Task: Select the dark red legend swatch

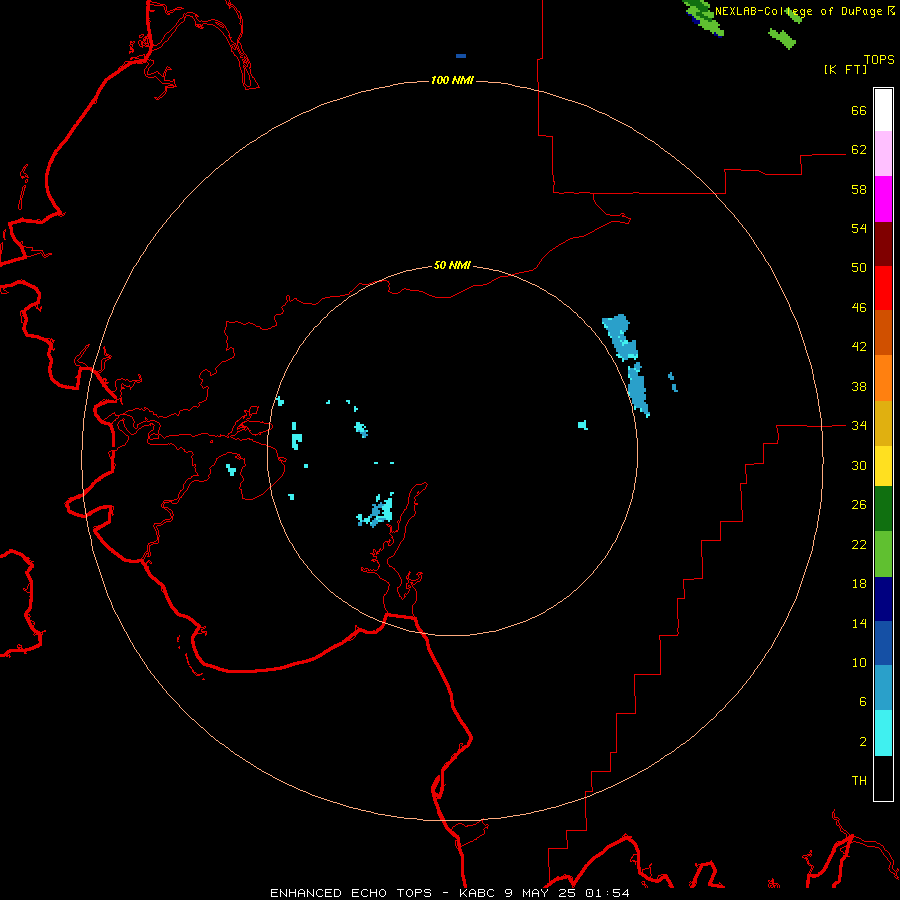Action: pyautogui.click(x=883, y=244)
